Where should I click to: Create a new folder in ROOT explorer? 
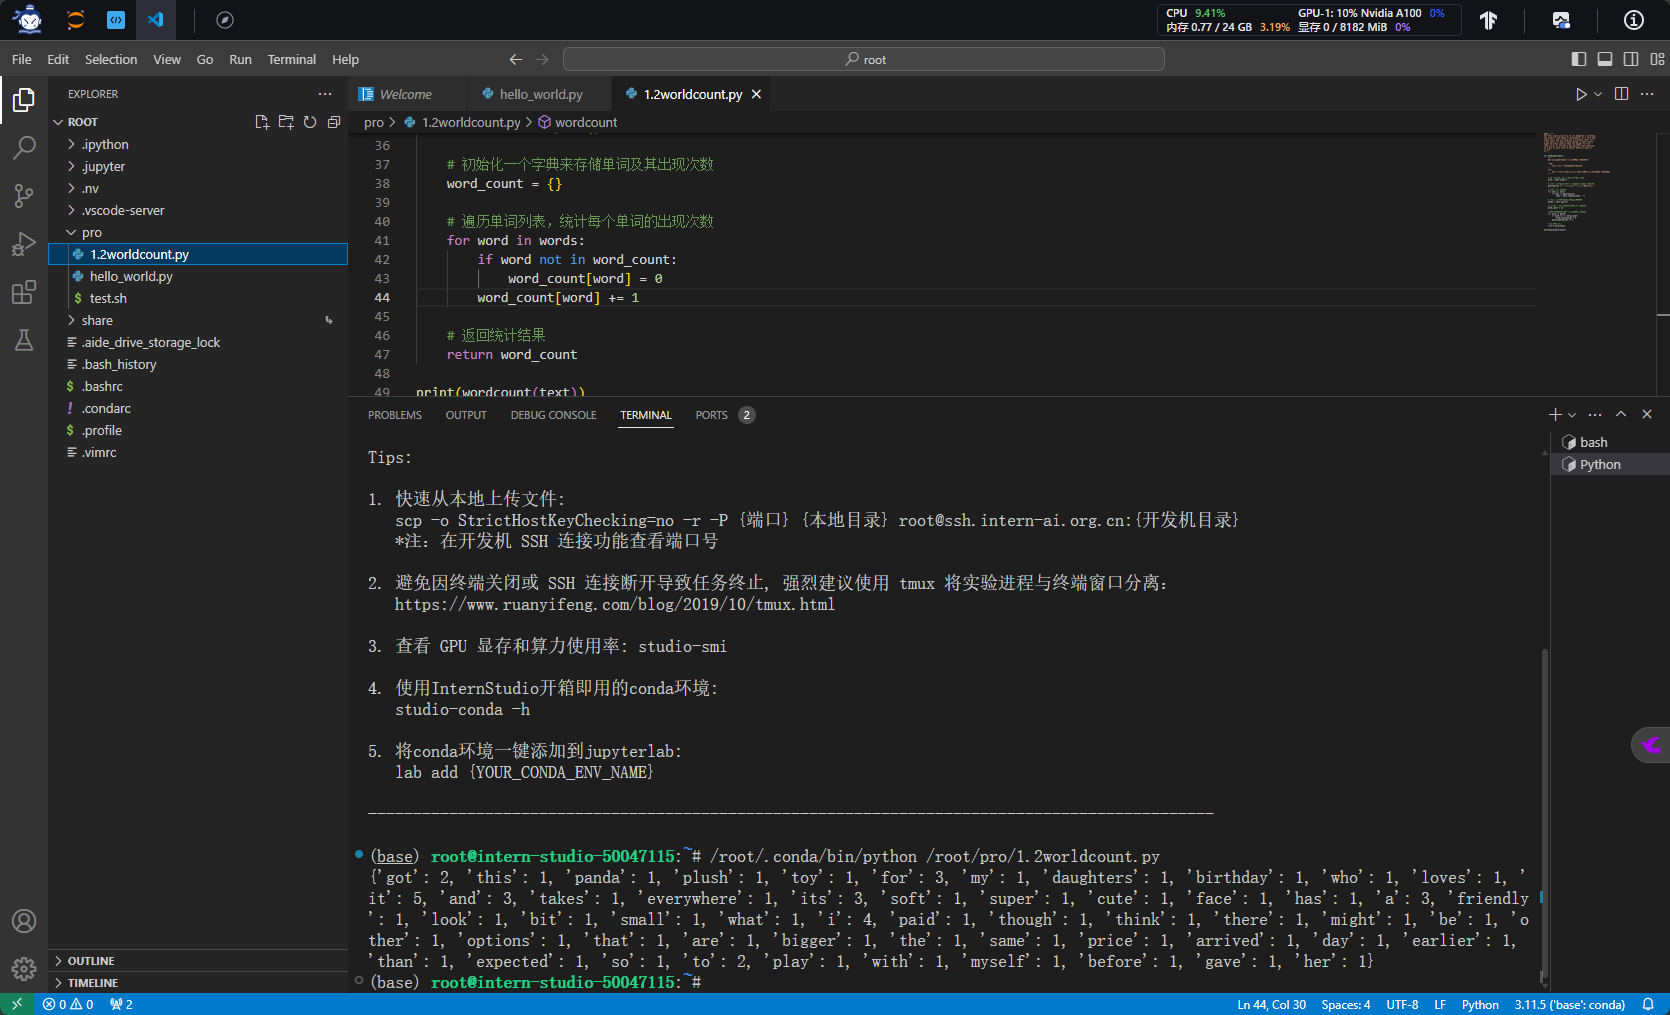tap(286, 122)
